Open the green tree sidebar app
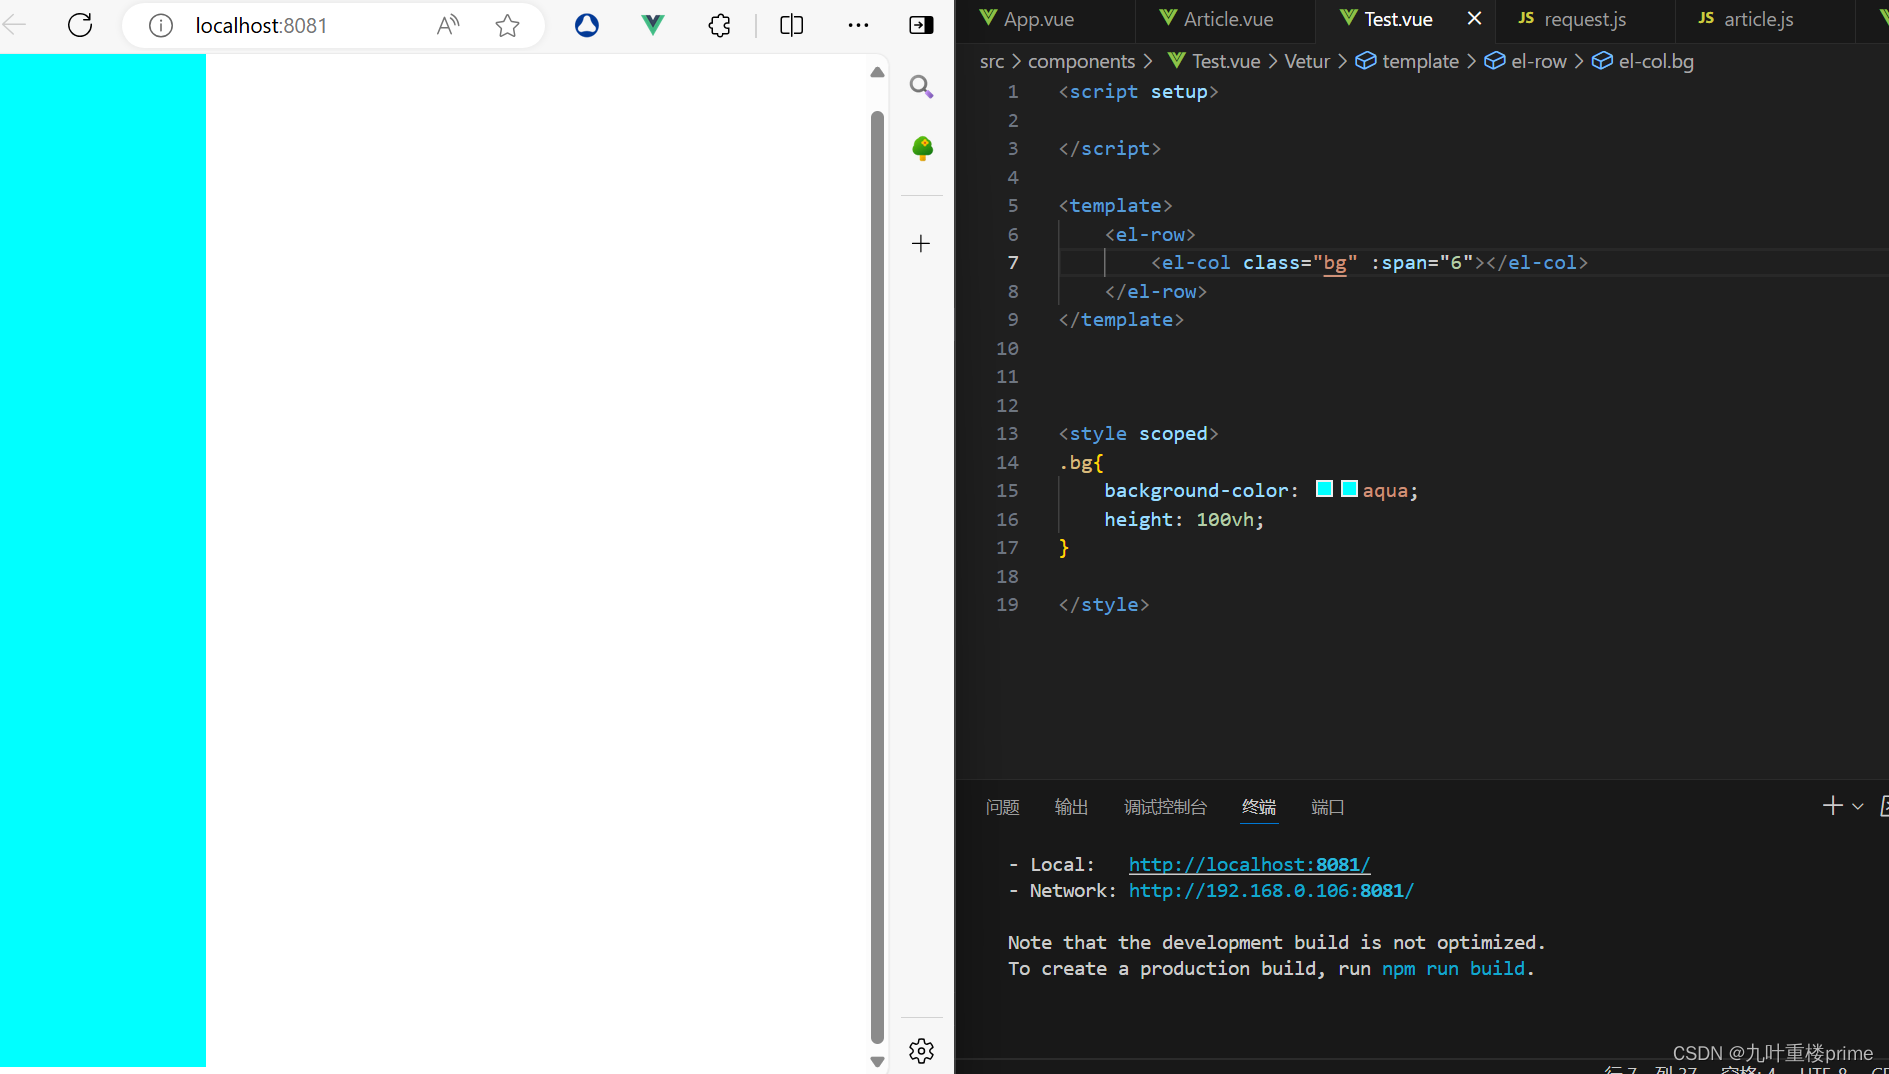Viewport: 1889px width, 1074px height. tap(922, 148)
